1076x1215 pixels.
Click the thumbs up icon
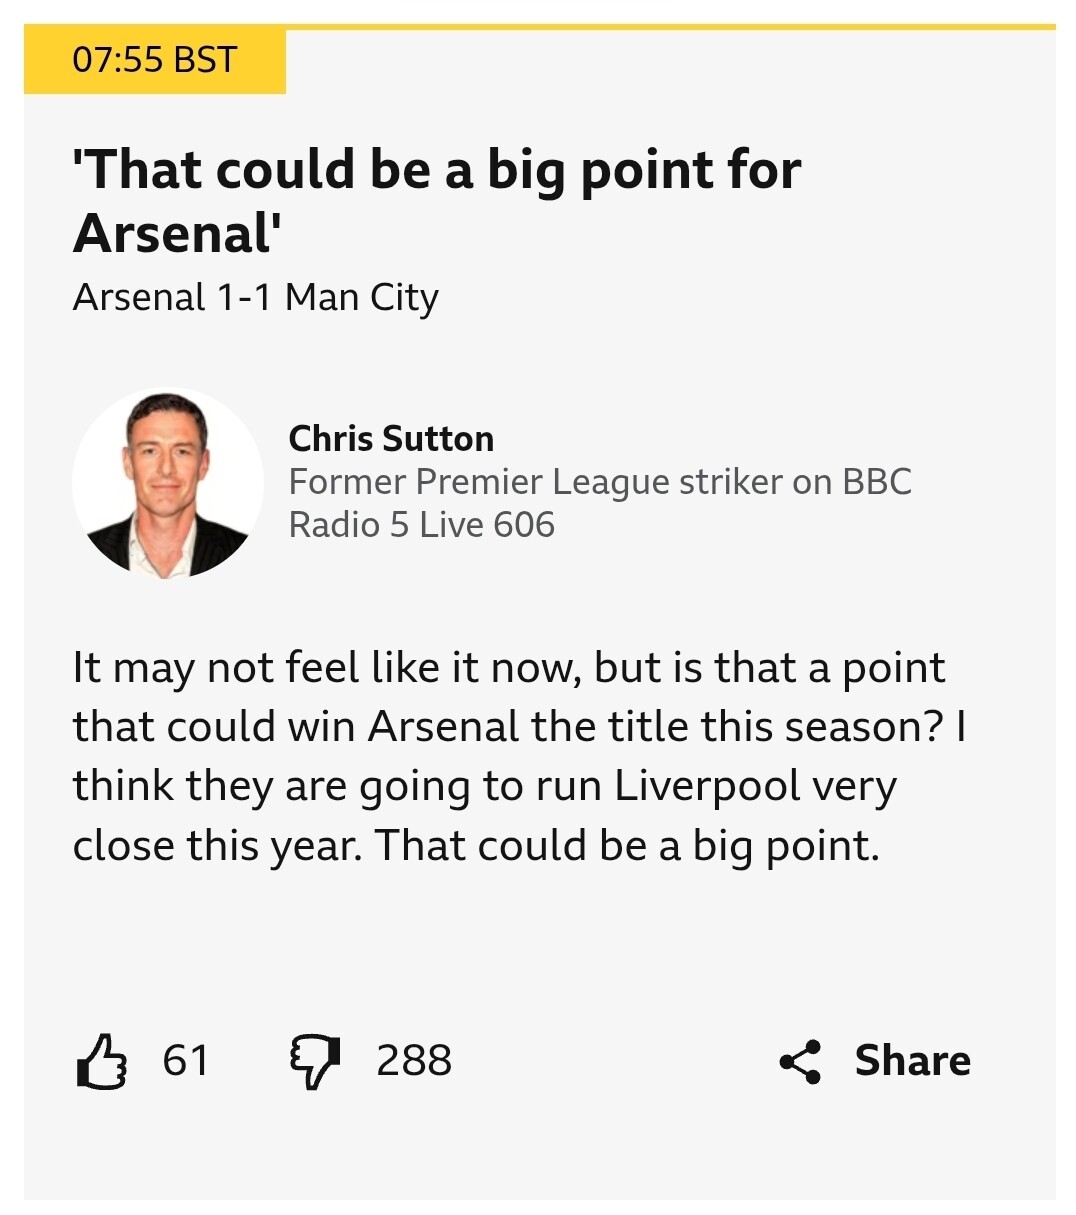coord(101,1061)
